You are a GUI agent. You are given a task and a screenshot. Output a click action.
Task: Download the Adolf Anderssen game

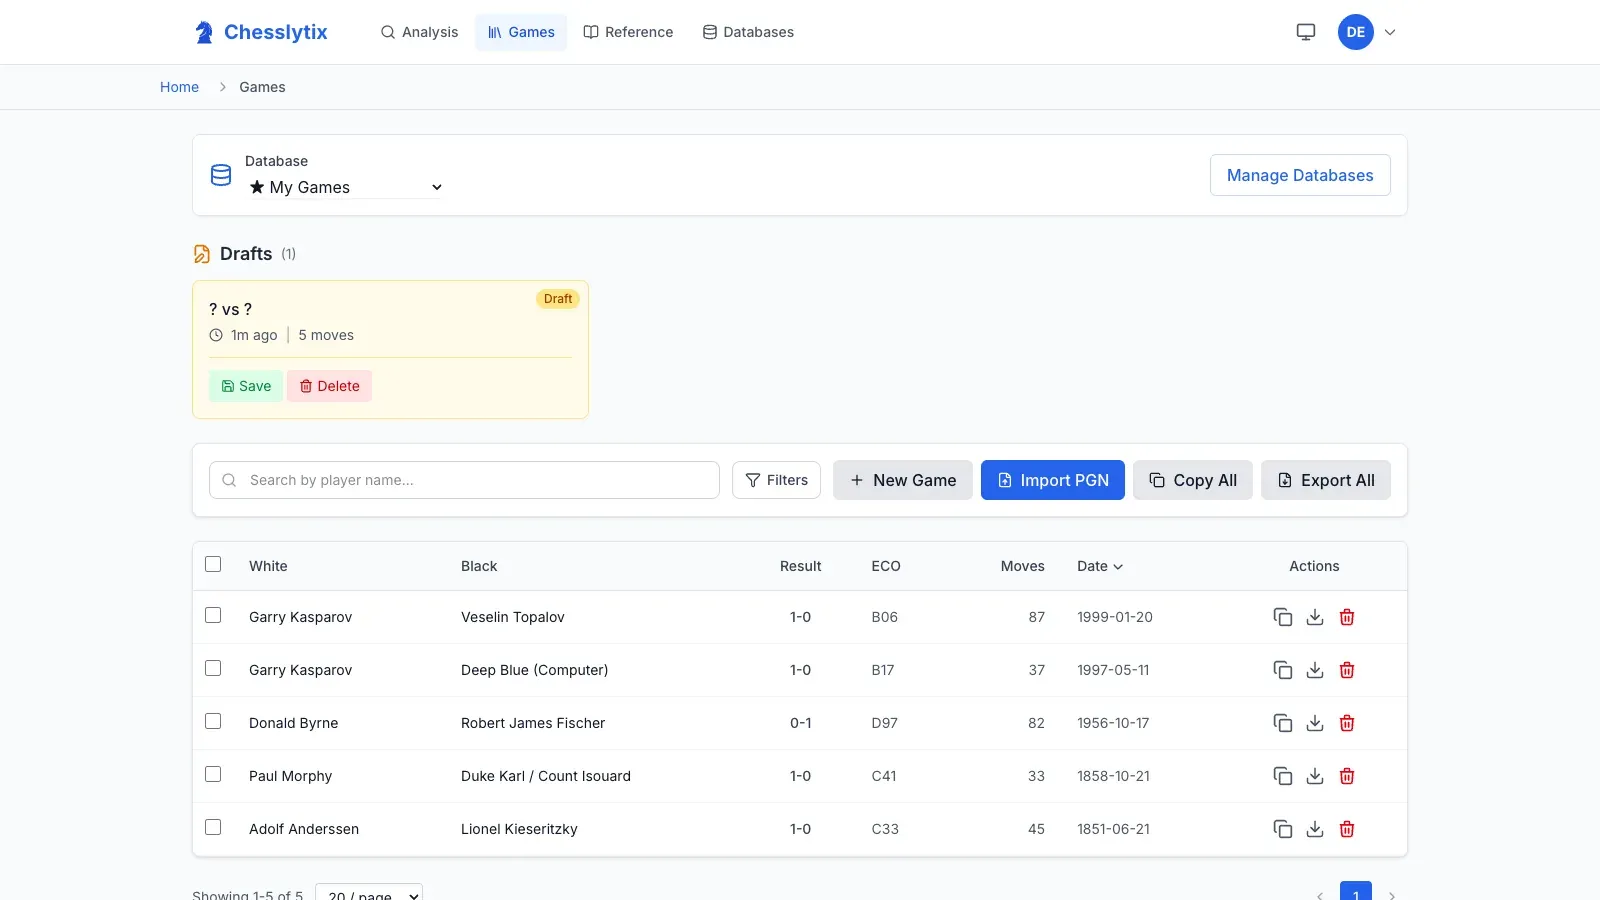click(1315, 829)
